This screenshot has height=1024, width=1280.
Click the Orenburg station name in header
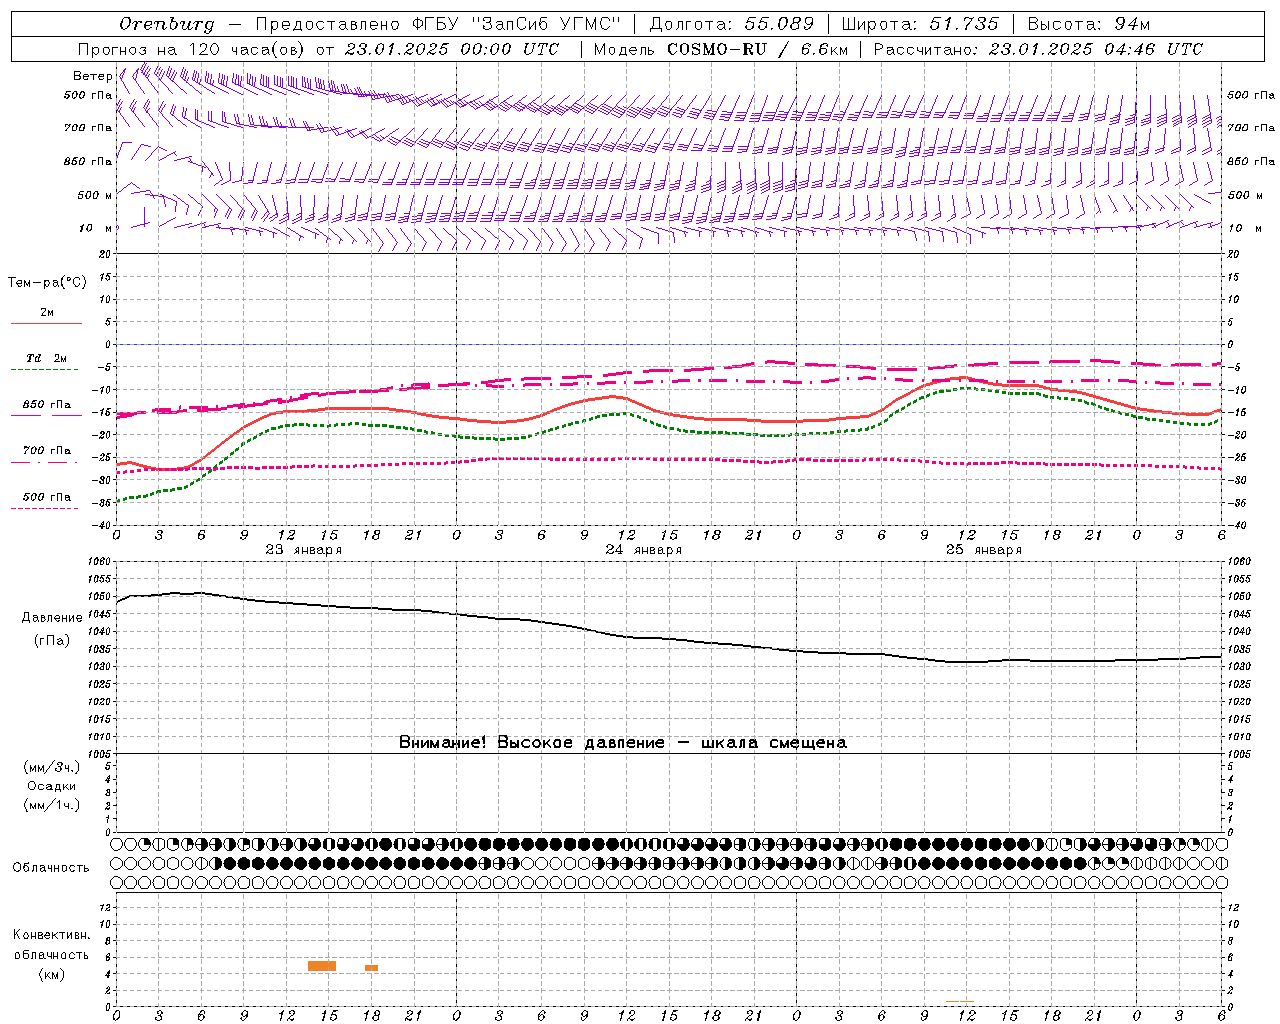167,24
